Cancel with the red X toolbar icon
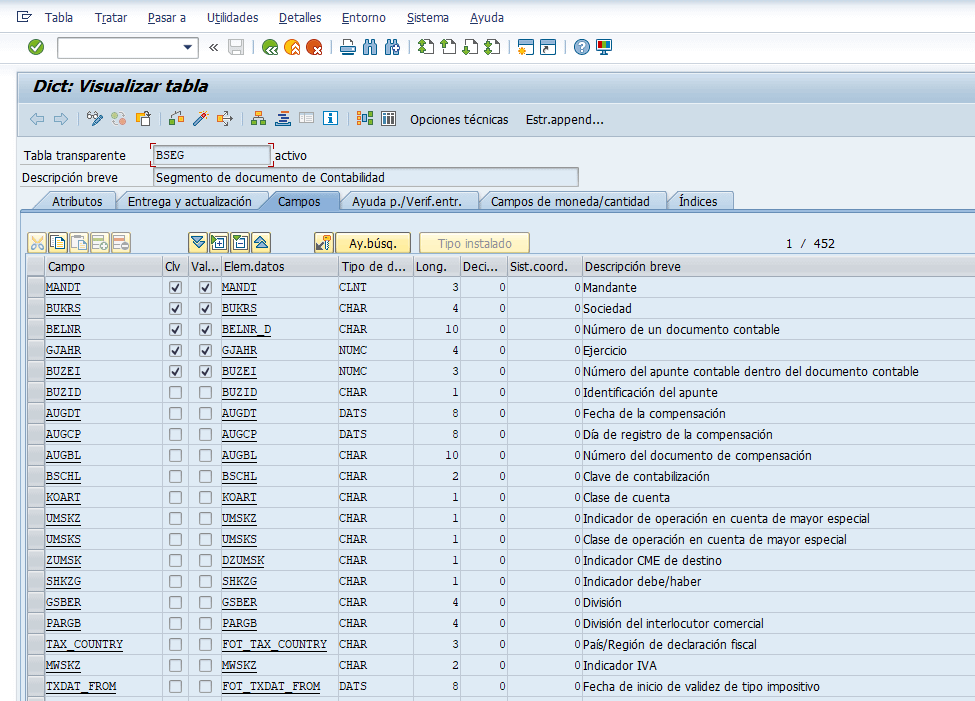The width and height of the screenshot is (975, 701). coord(314,47)
